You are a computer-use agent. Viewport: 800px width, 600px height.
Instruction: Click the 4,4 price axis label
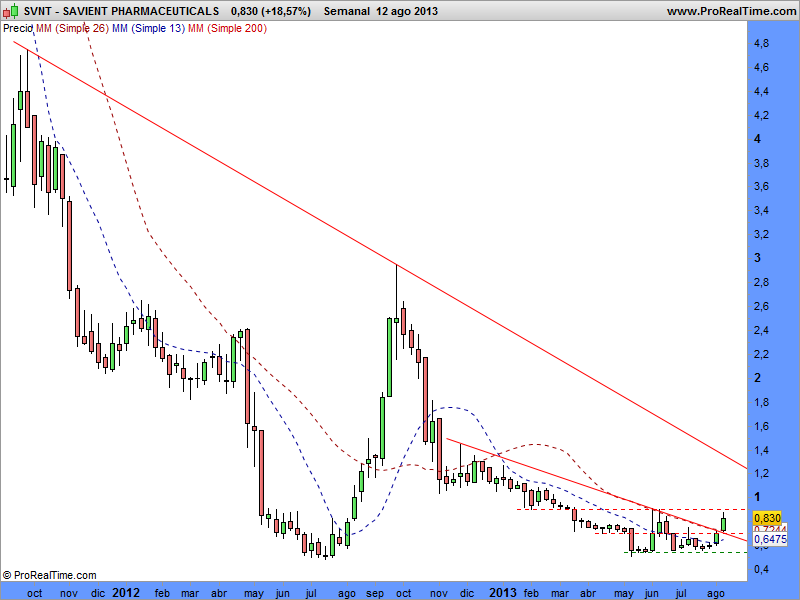tap(762, 91)
